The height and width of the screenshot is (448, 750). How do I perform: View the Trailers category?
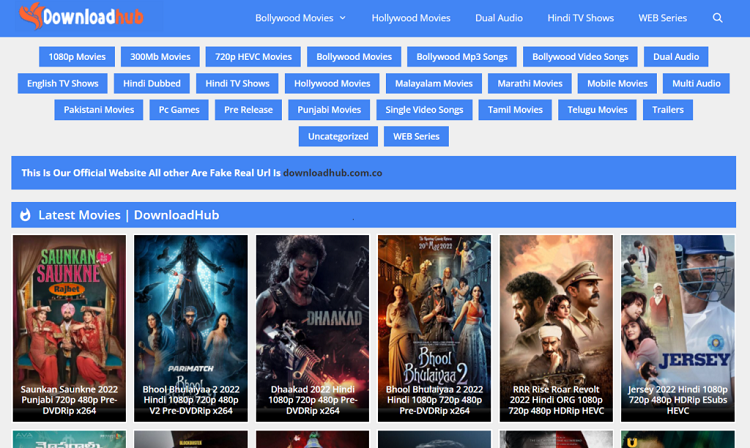pos(668,110)
